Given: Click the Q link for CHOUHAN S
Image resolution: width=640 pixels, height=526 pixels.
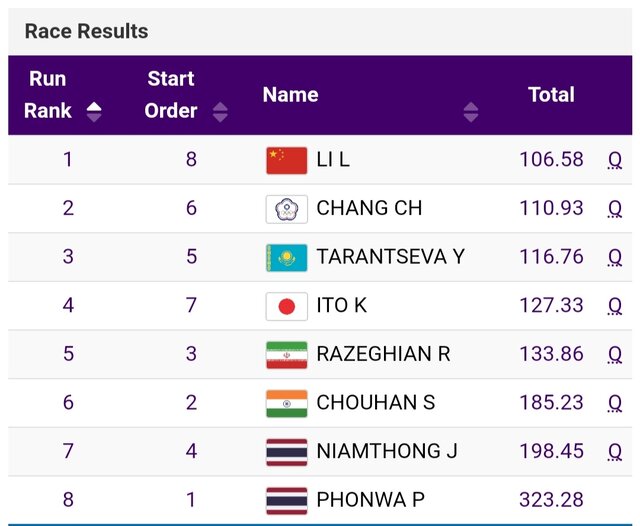Looking at the screenshot, I should coord(615,403).
